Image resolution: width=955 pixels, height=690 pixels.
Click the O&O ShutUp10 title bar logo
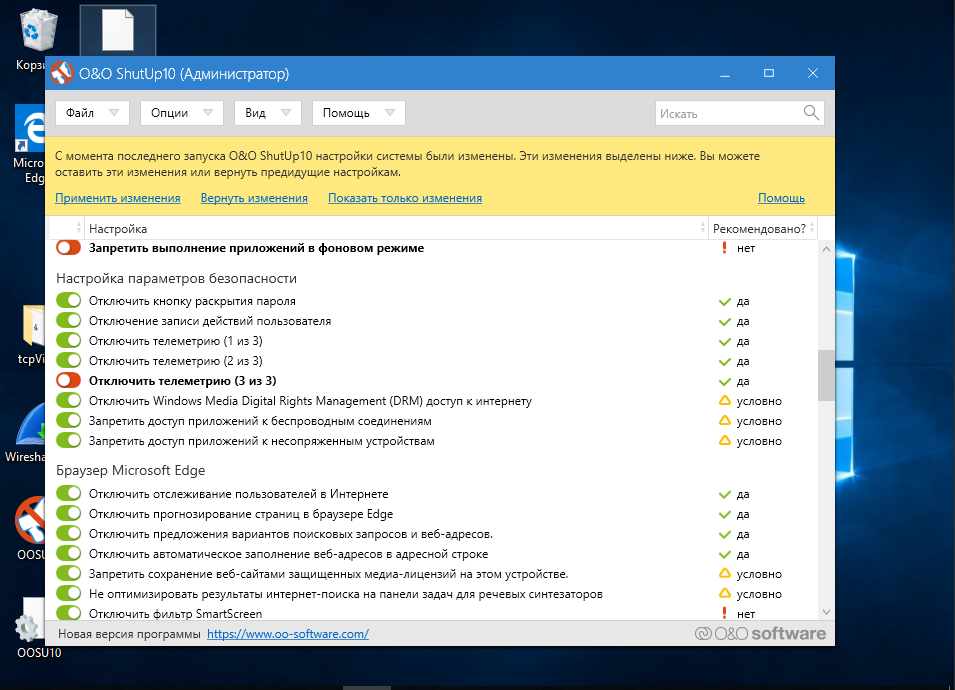62,74
